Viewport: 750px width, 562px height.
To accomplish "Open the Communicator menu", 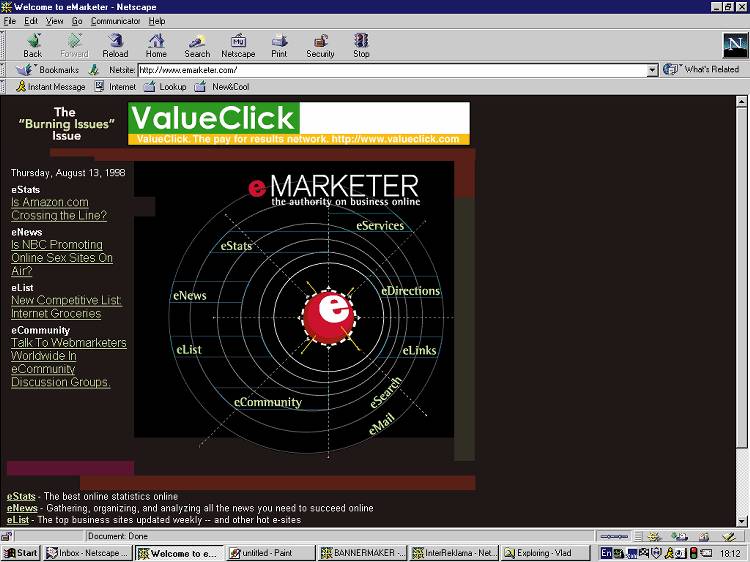I will tap(115, 21).
